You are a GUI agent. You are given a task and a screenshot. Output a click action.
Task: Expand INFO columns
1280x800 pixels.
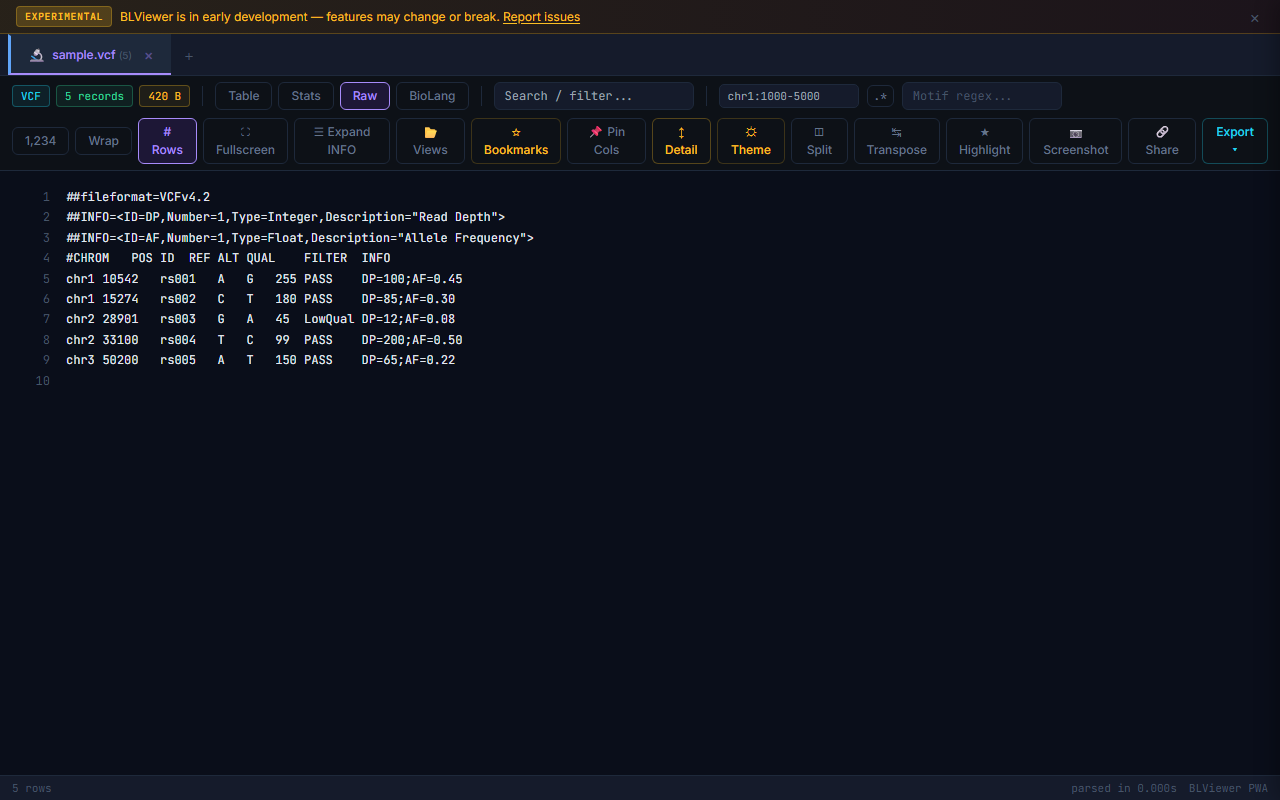pyautogui.click(x=342, y=141)
